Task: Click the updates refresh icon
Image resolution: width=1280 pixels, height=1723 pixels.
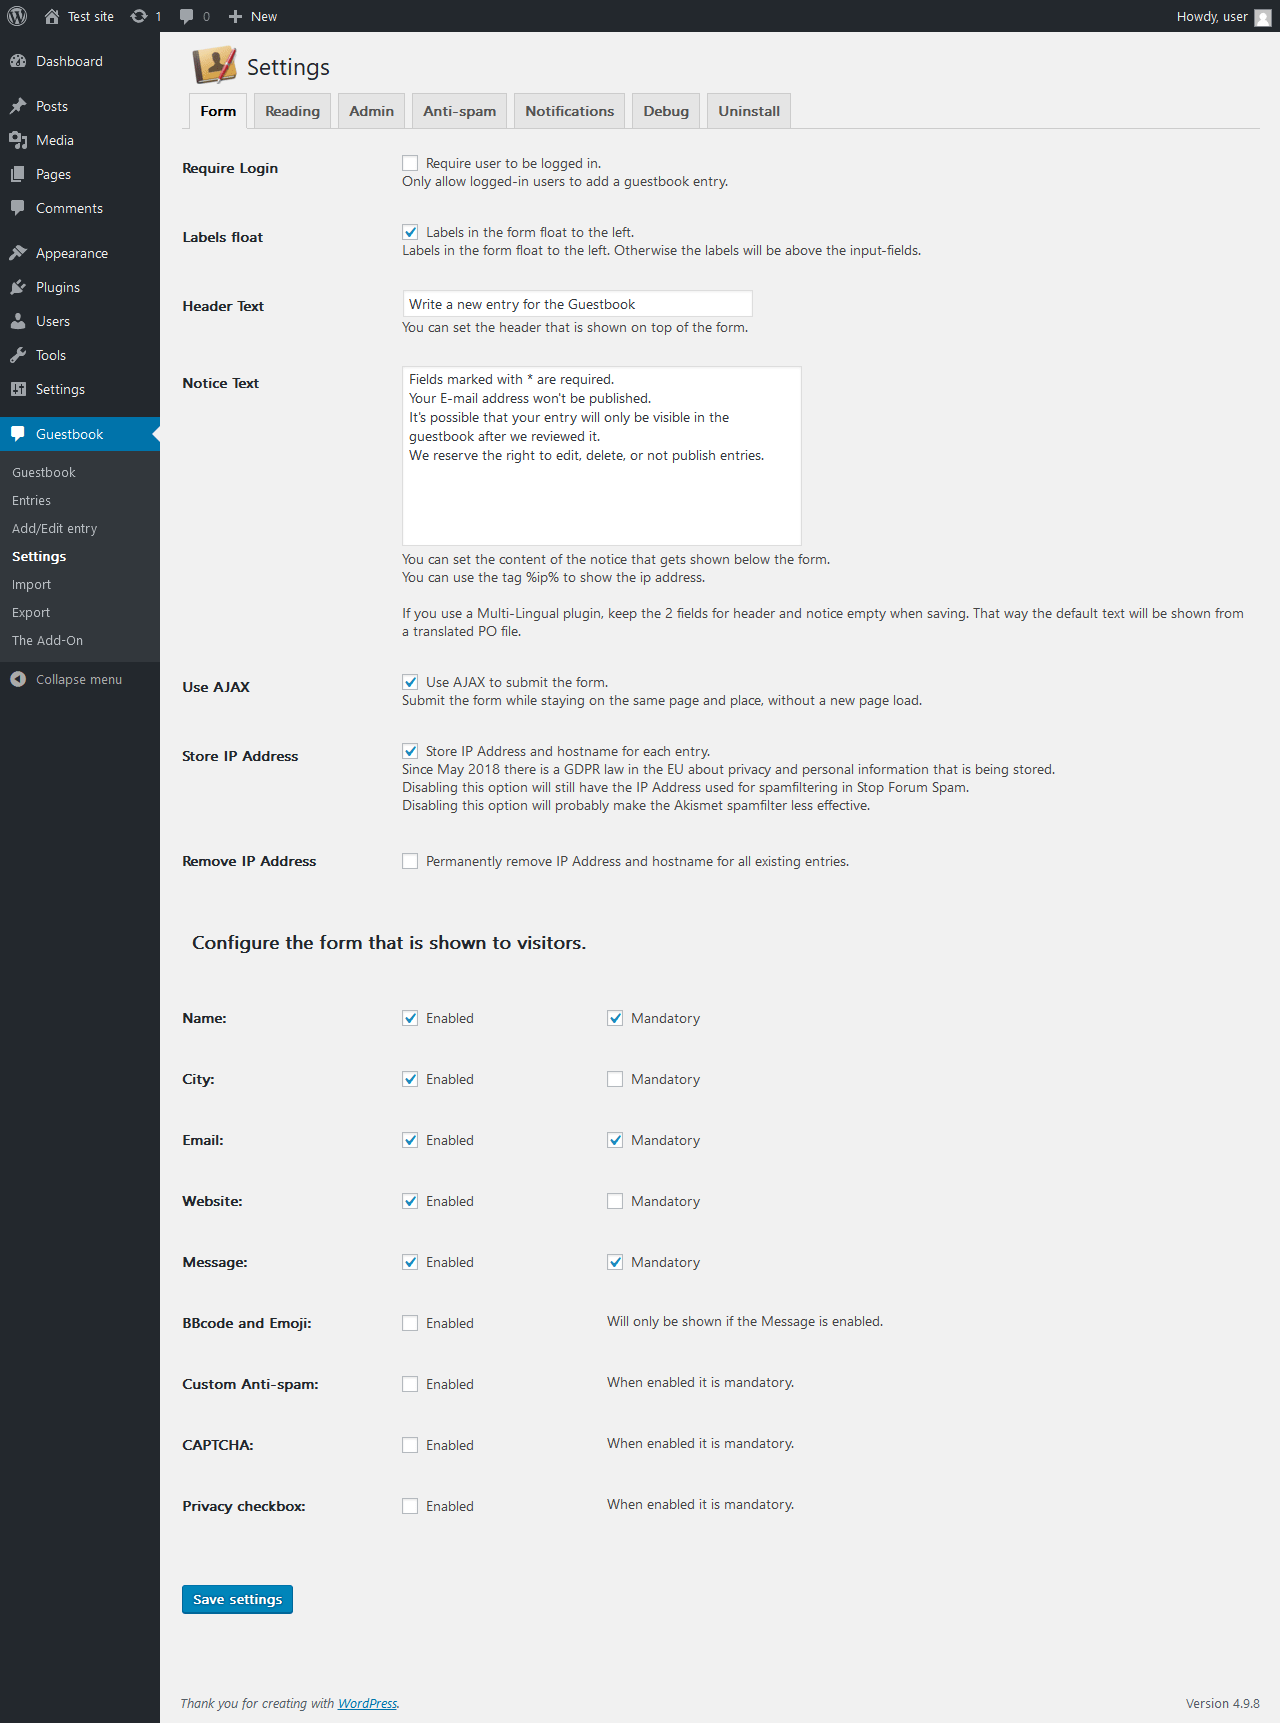Action: [x=139, y=16]
